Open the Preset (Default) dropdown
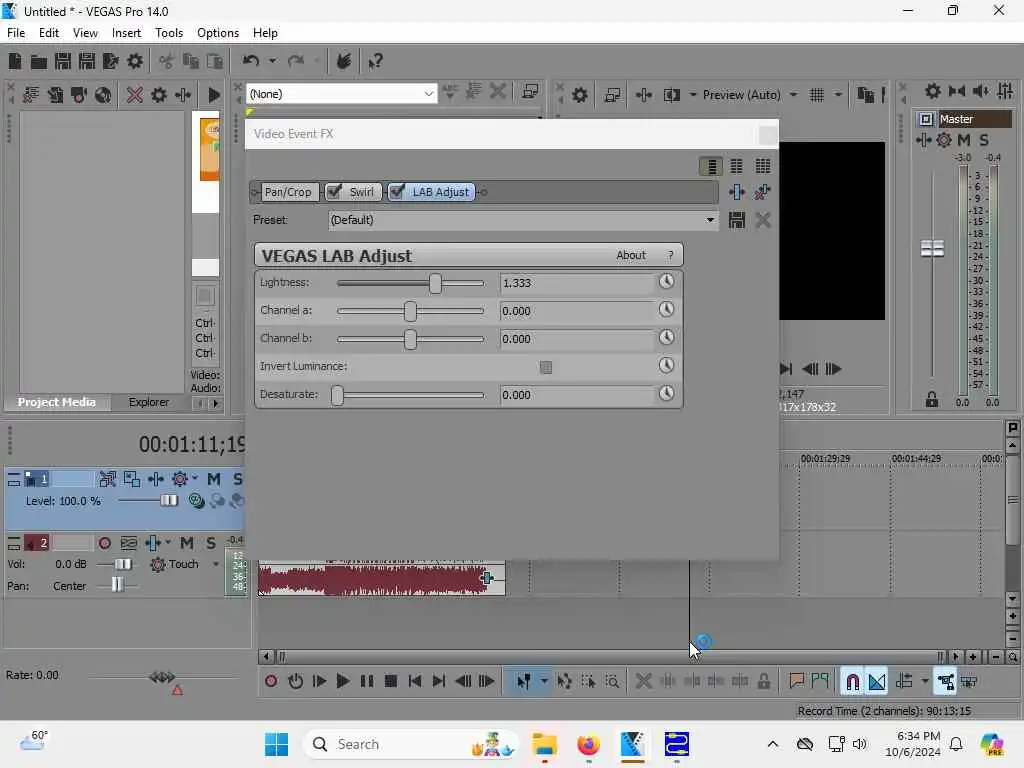The image size is (1024, 768). 710,220
